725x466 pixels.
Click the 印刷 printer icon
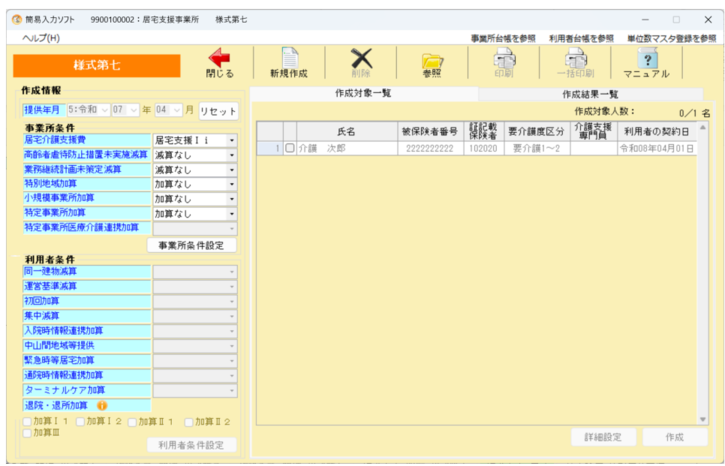(x=504, y=60)
